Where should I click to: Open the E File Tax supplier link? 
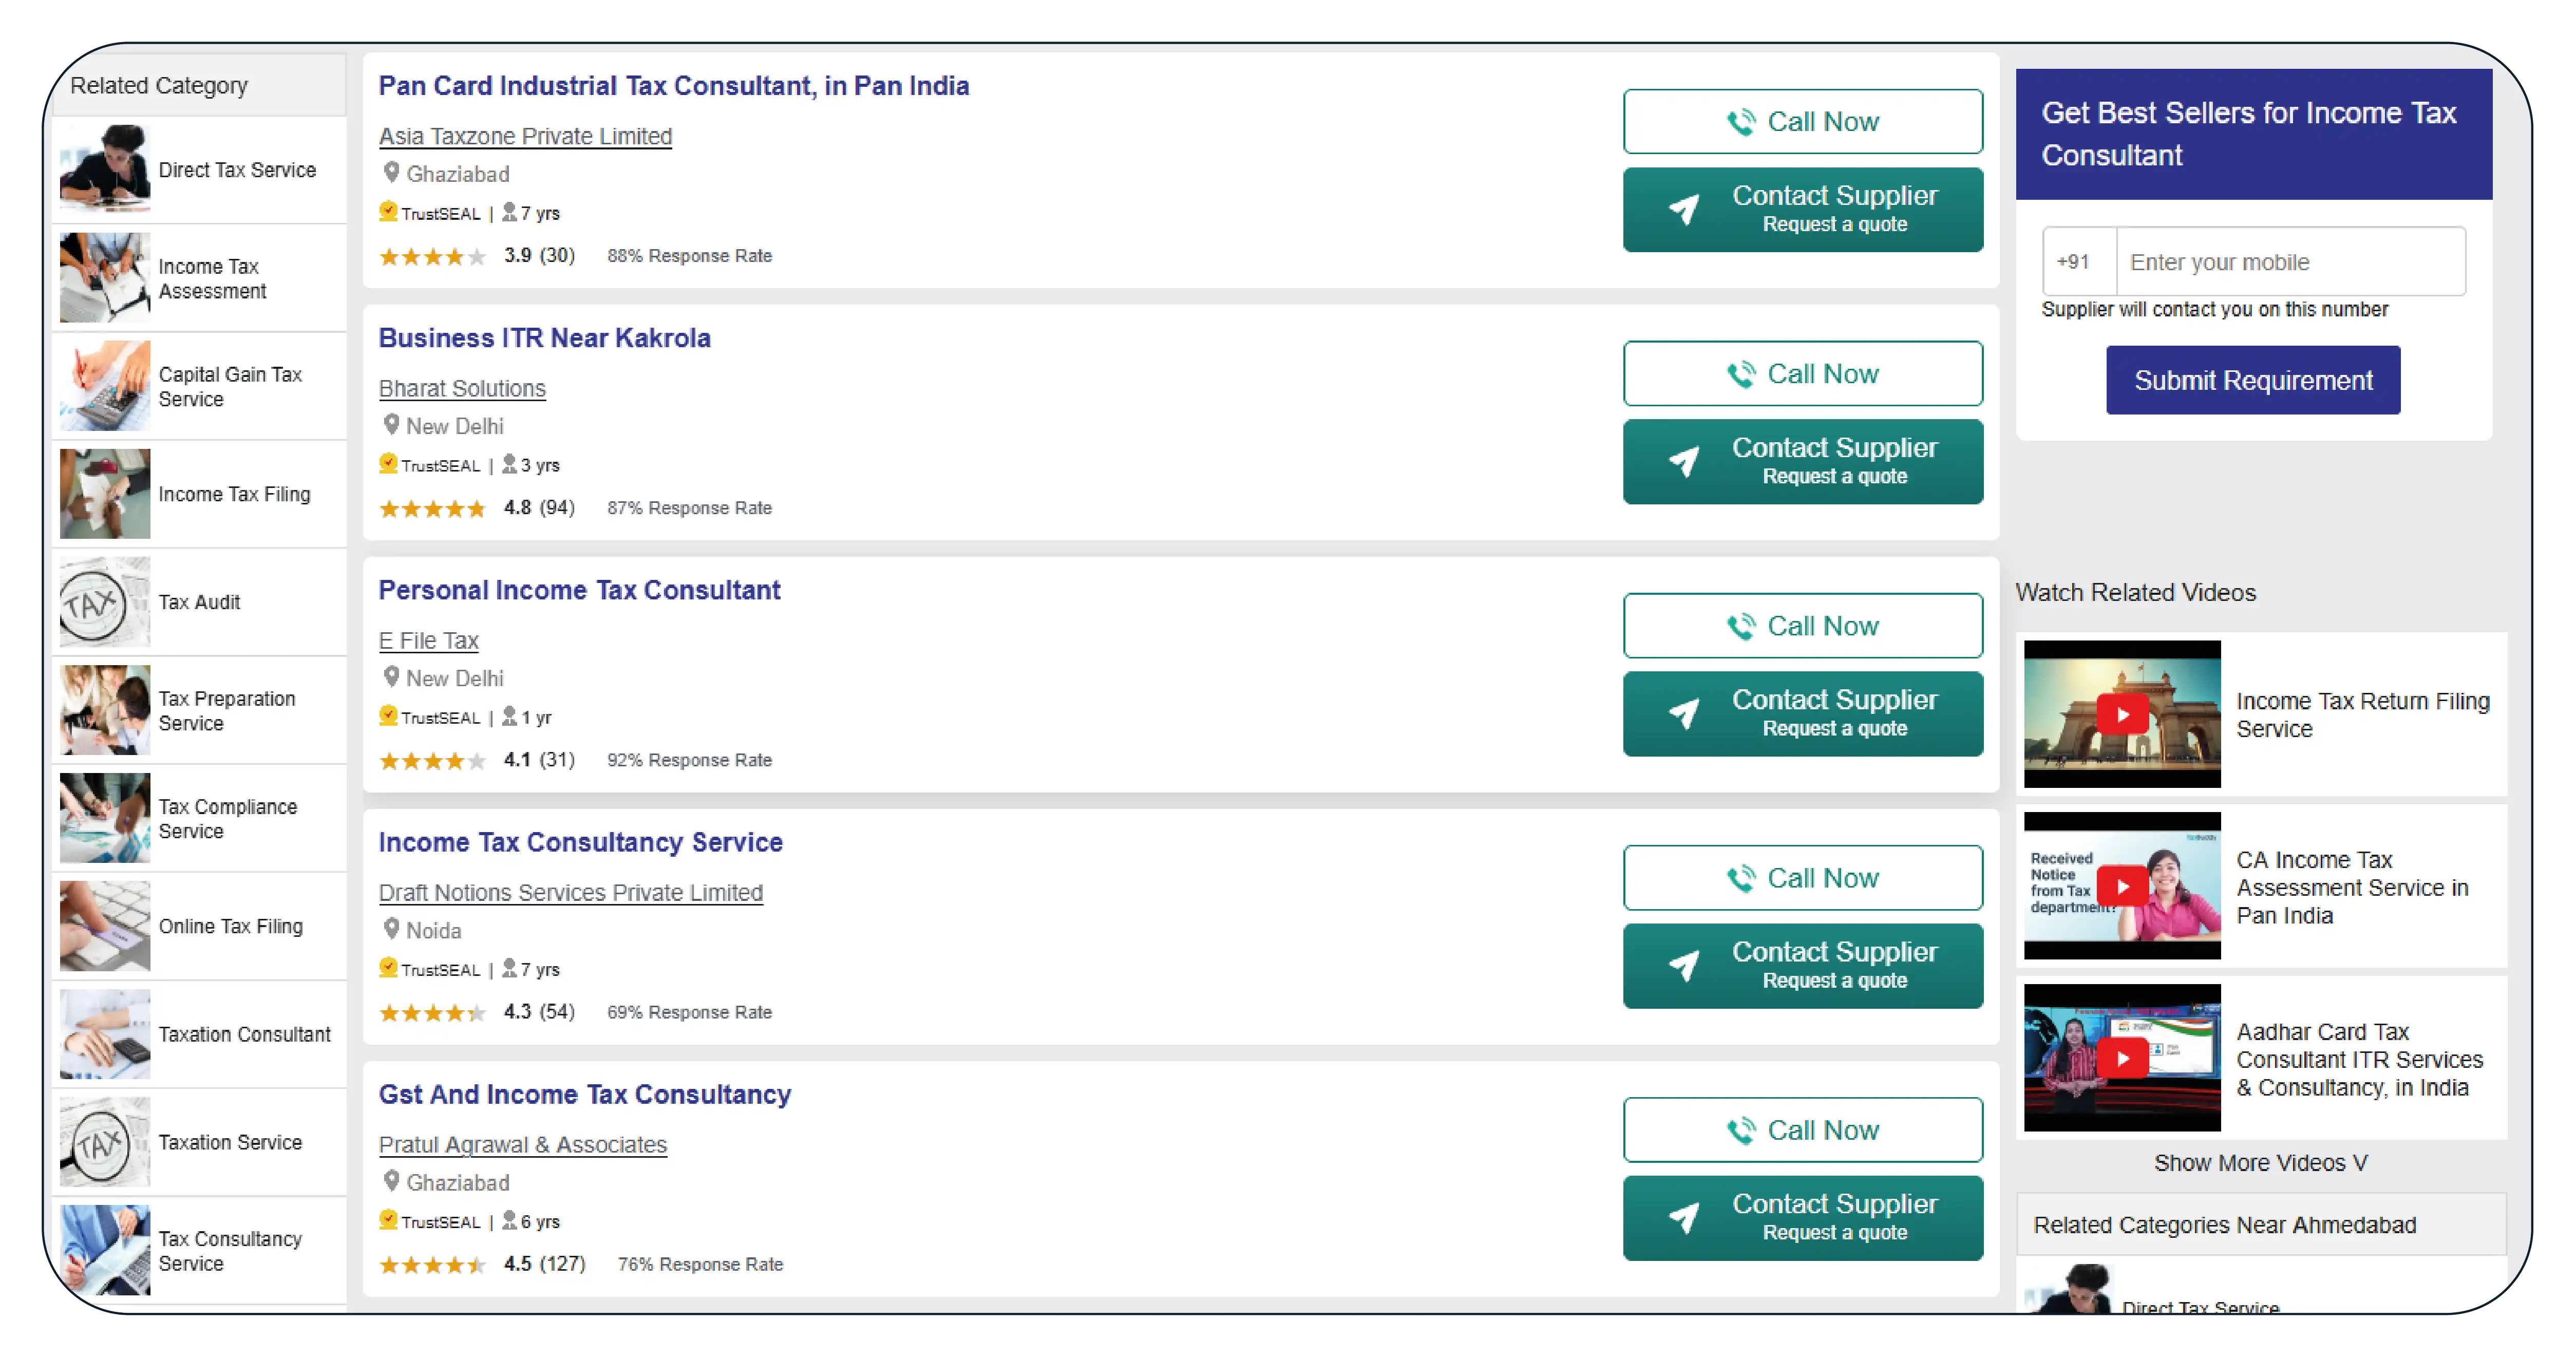[x=428, y=640]
